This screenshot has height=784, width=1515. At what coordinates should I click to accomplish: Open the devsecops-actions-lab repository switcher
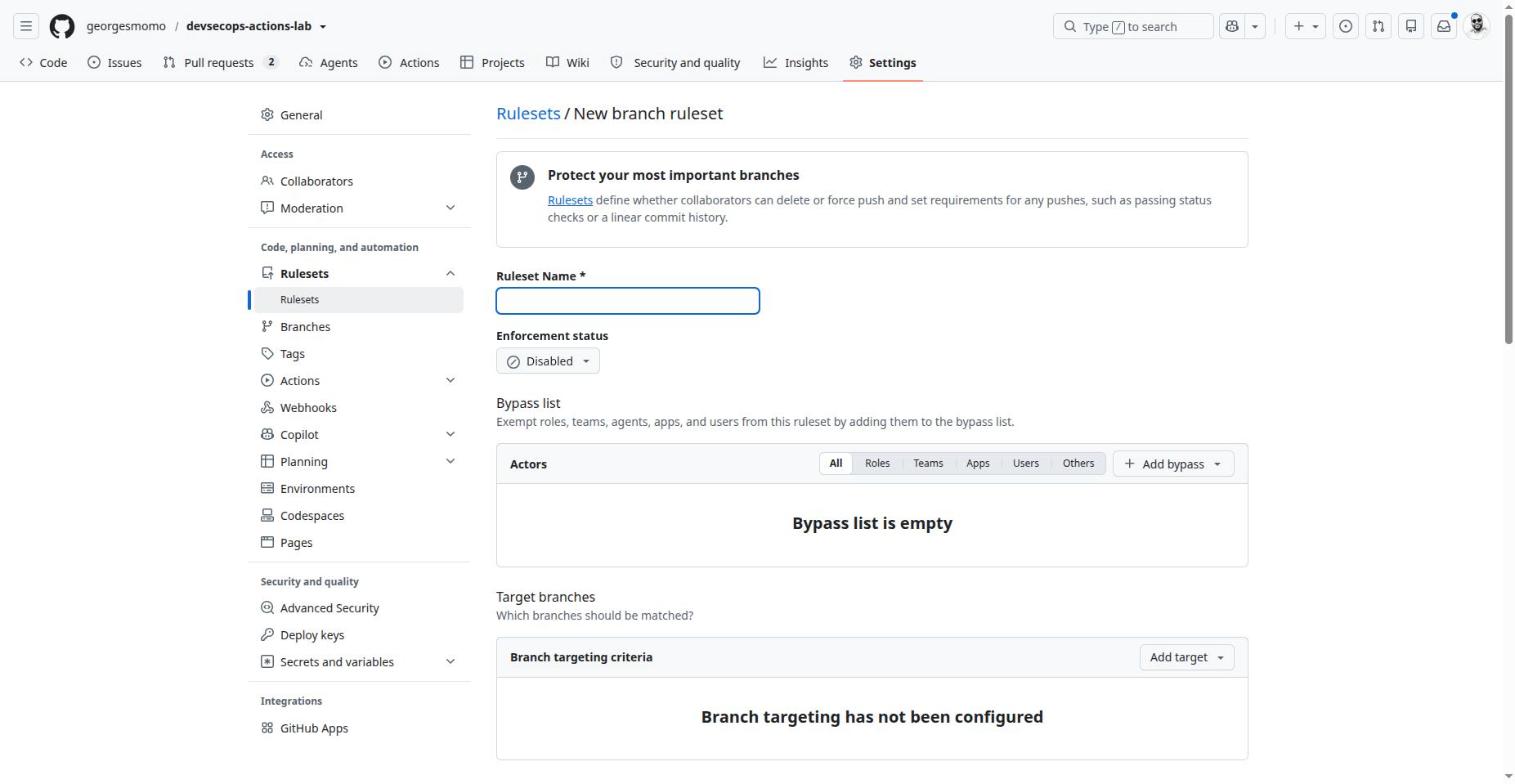(x=256, y=26)
